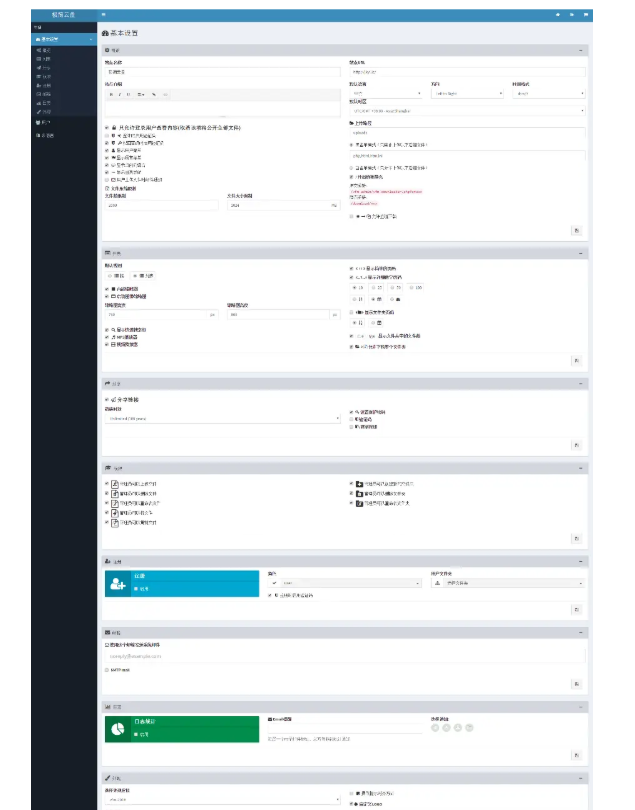Click the hamburger menu icon in top bar
This screenshot has height=810, width=635.
click(x=104, y=15)
